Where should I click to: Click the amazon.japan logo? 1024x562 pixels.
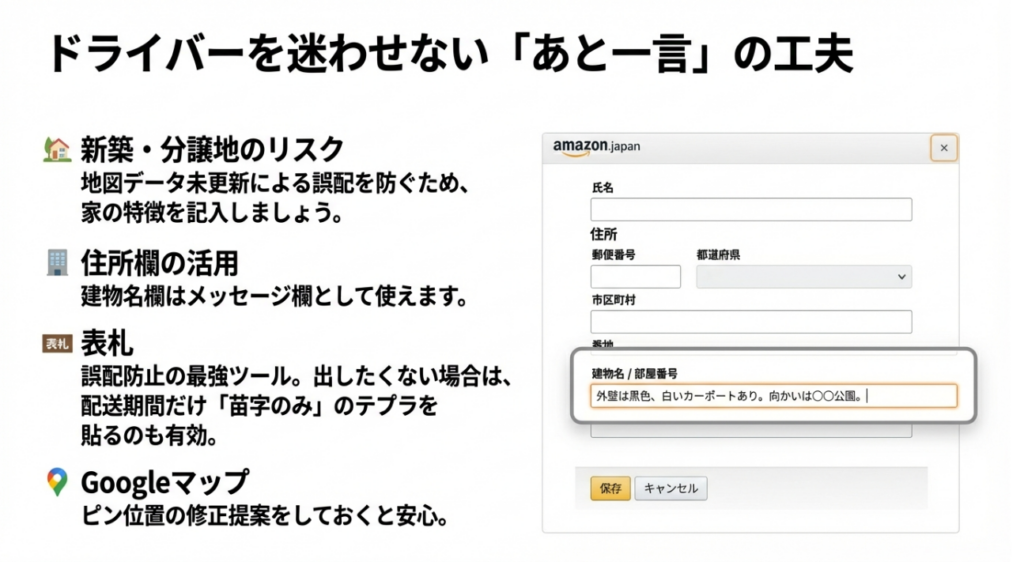click(597, 147)
